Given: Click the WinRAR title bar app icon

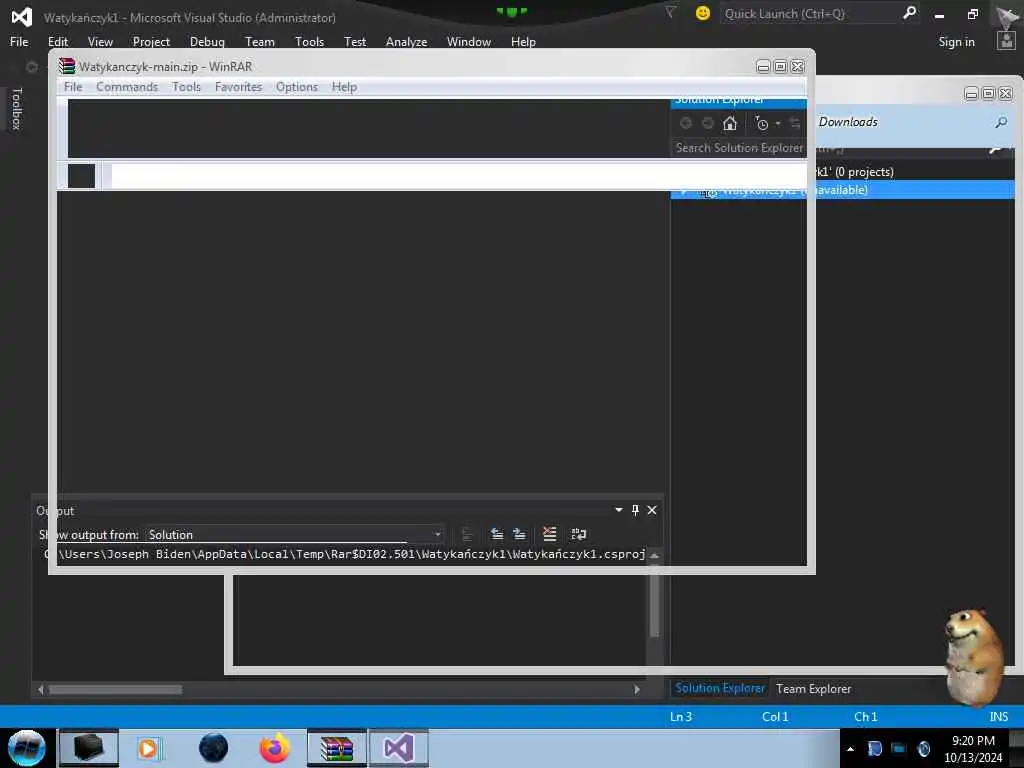Looking at the screenshot, I should tap(67, 66).
